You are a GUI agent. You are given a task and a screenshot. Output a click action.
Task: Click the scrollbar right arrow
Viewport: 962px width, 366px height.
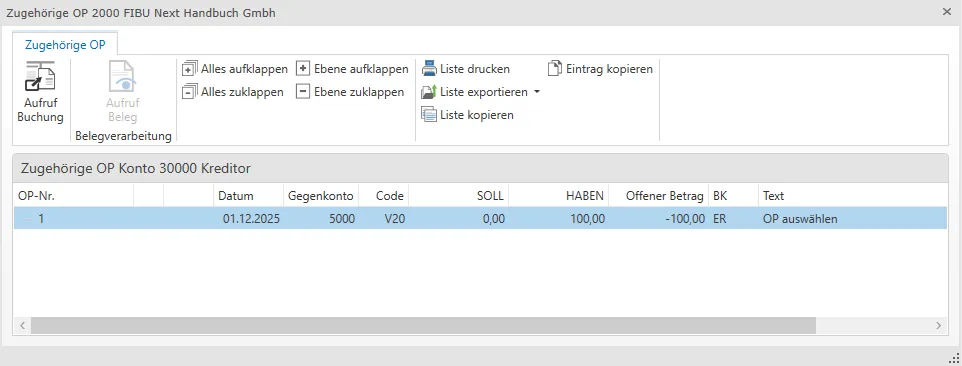coord(938,325)
